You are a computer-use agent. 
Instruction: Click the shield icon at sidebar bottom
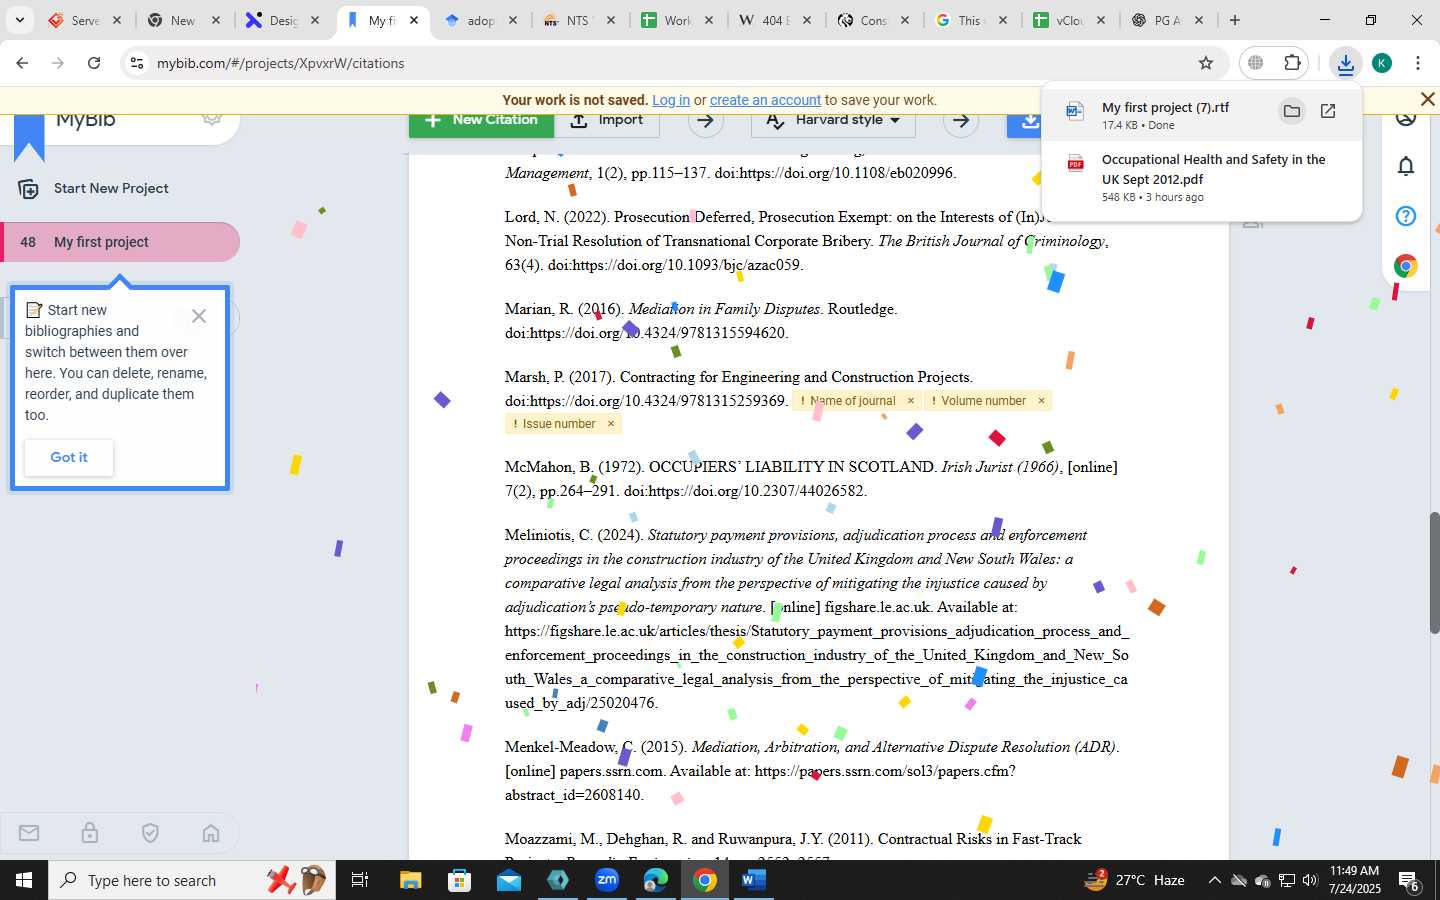(x=150, y=833)
